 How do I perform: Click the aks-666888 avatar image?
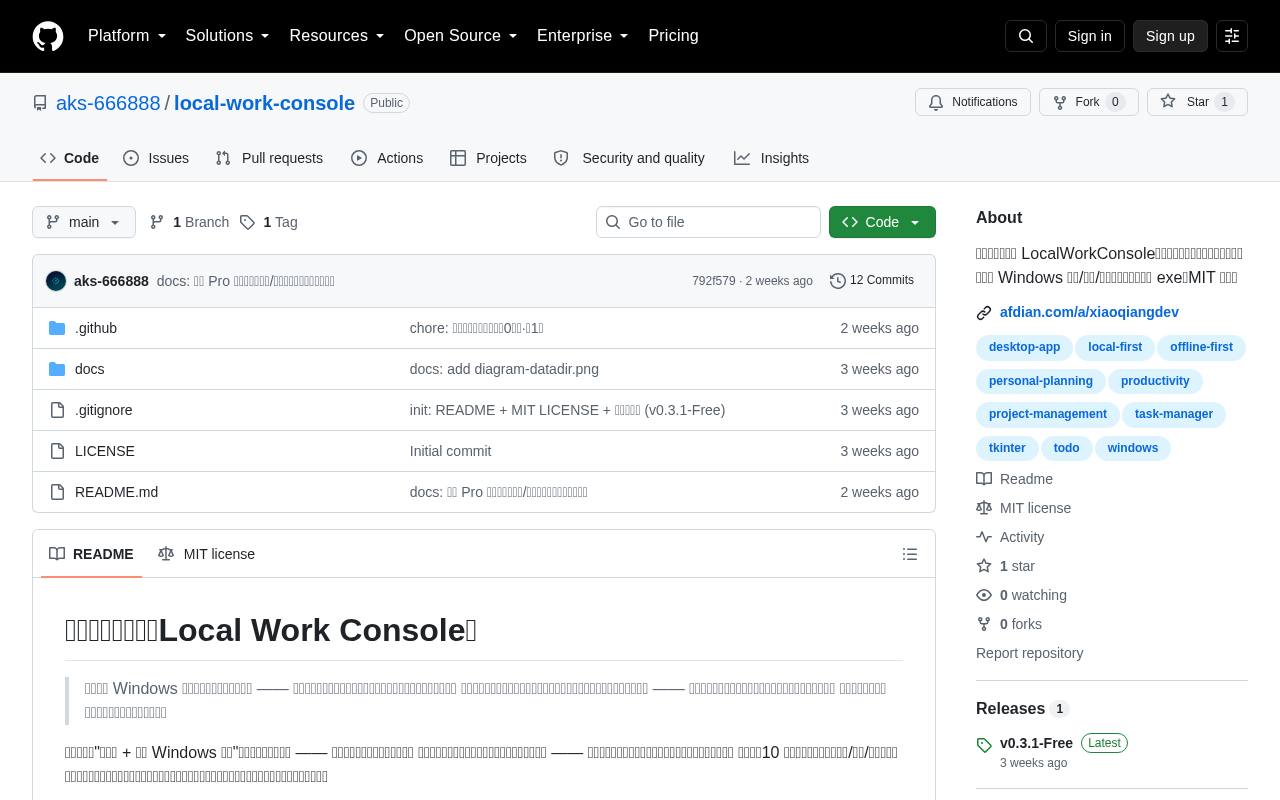(x=56, y=281)
